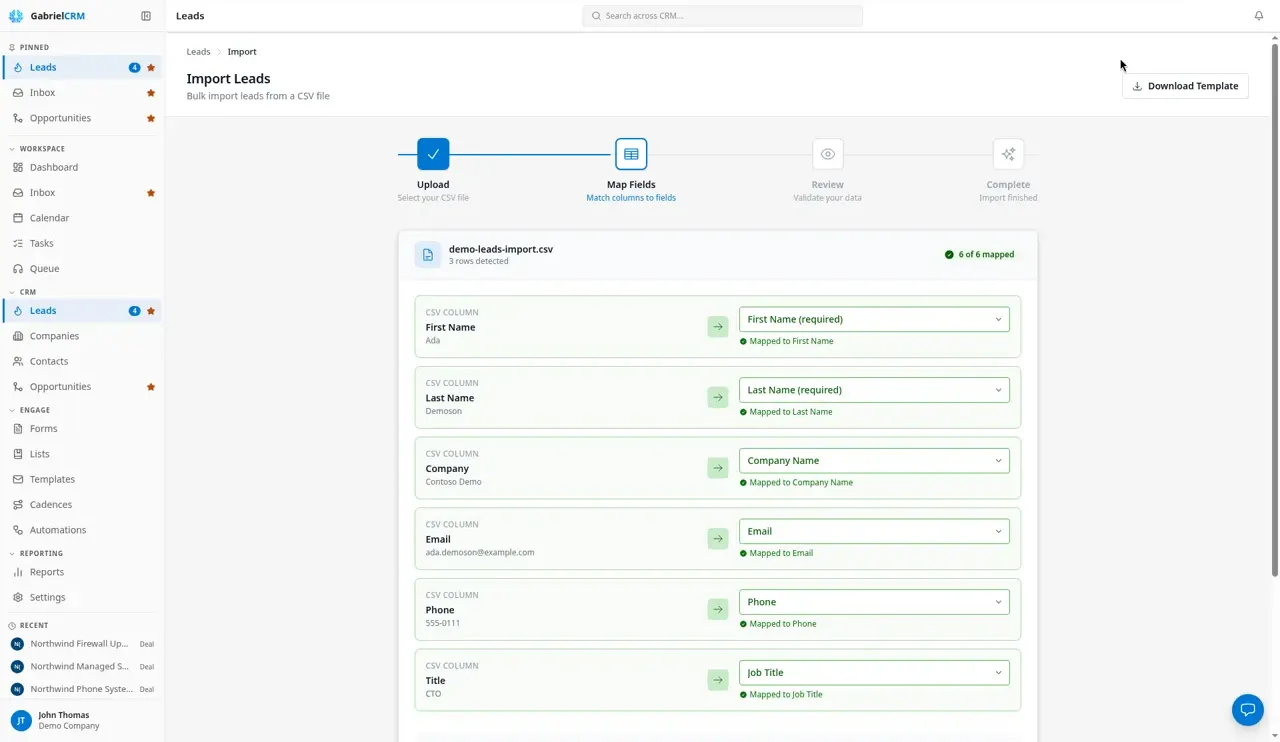The height and width of the screenshot is (742, 1280).
Task: Open the Queue item with headset icon
Action: pyautogui.click(x=82, y=268)
